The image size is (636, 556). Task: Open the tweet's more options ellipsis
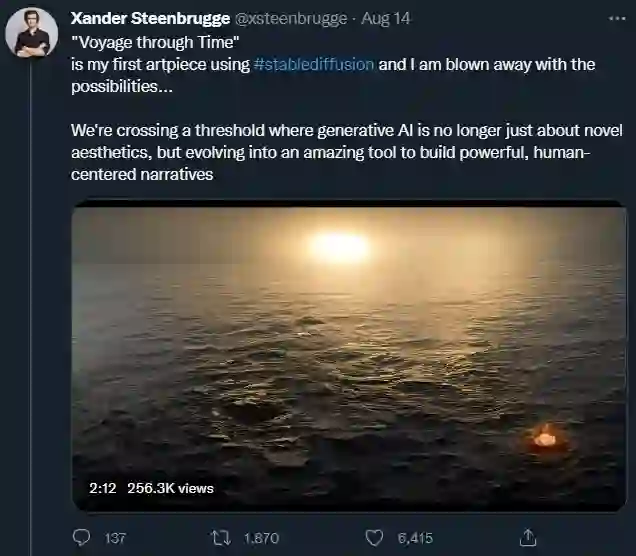click(614, 19)
